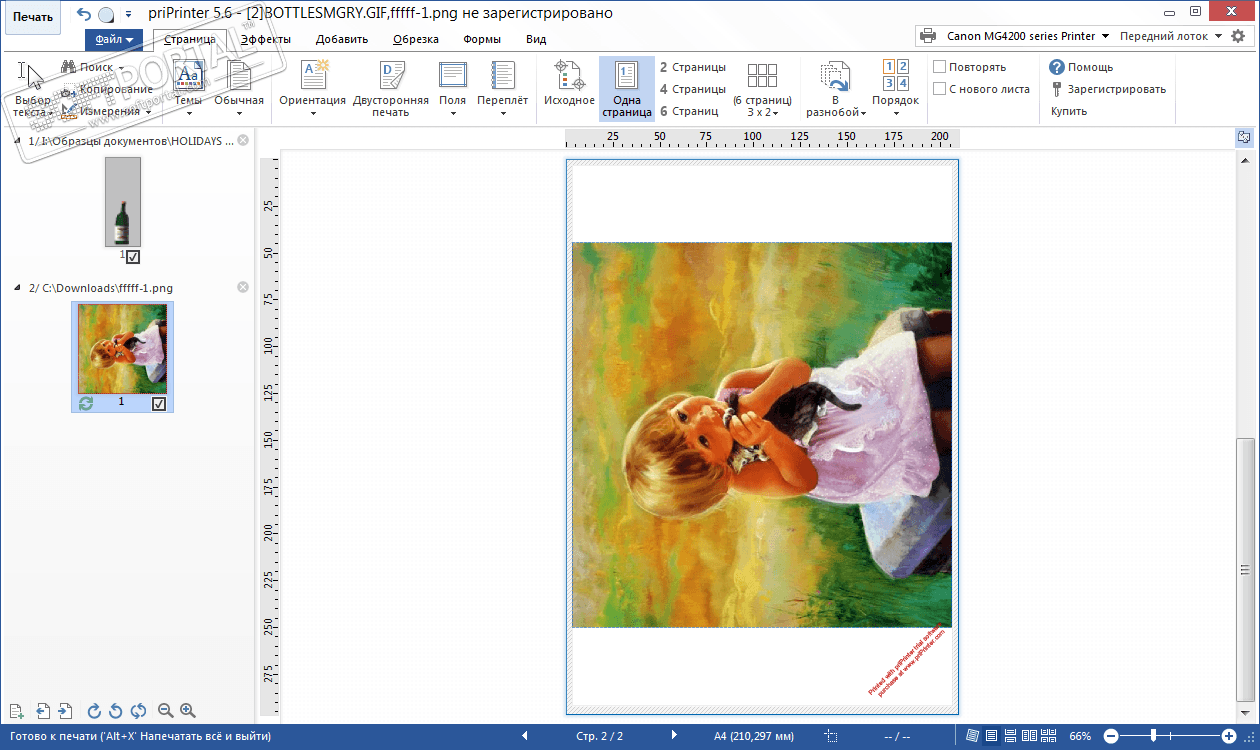The height and width of the screenshot is (750, 1260).
Task: Click the green refresh icon on thumbnail
Action: pos(86,403)
